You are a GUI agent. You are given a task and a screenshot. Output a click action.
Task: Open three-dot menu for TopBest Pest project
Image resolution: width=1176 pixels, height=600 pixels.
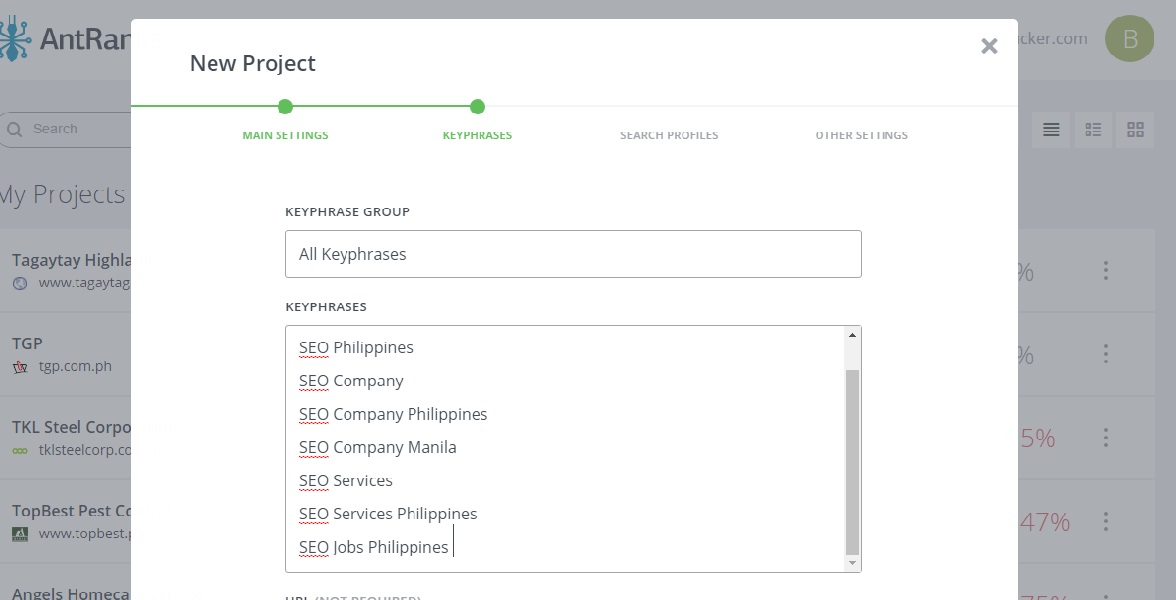(1106, 521)
